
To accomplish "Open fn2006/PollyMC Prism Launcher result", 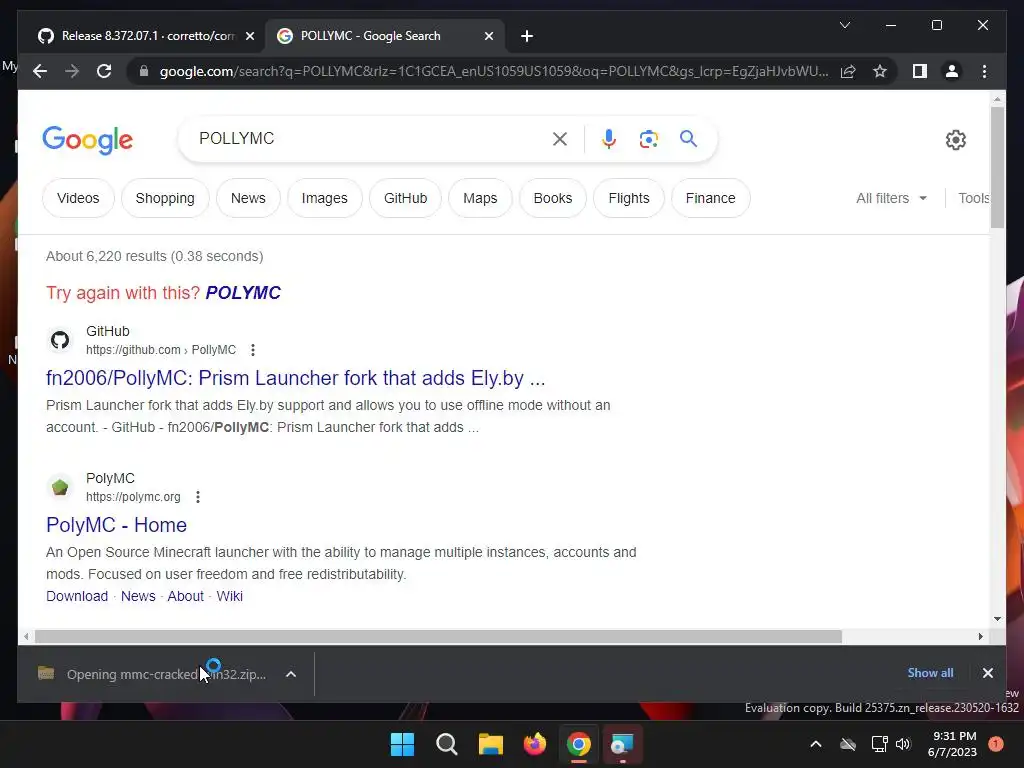I will click(295, 378).
